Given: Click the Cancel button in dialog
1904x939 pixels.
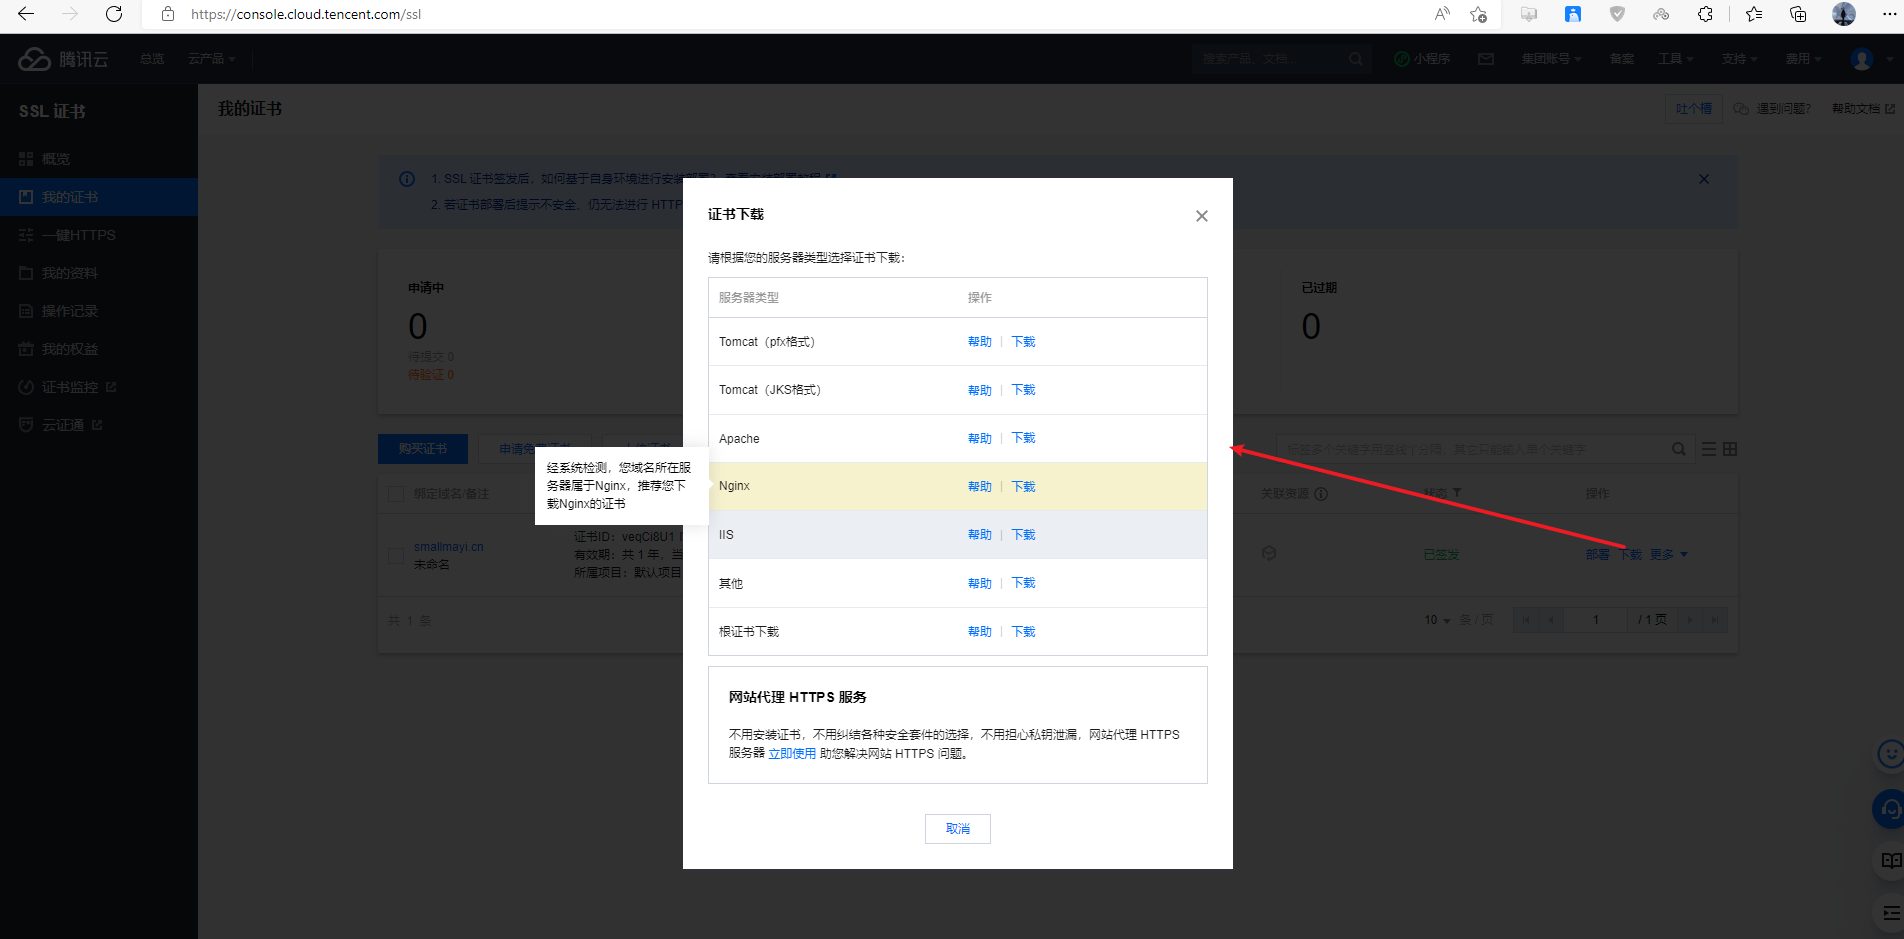Looking at the screenshot, I should coord(958,829).
